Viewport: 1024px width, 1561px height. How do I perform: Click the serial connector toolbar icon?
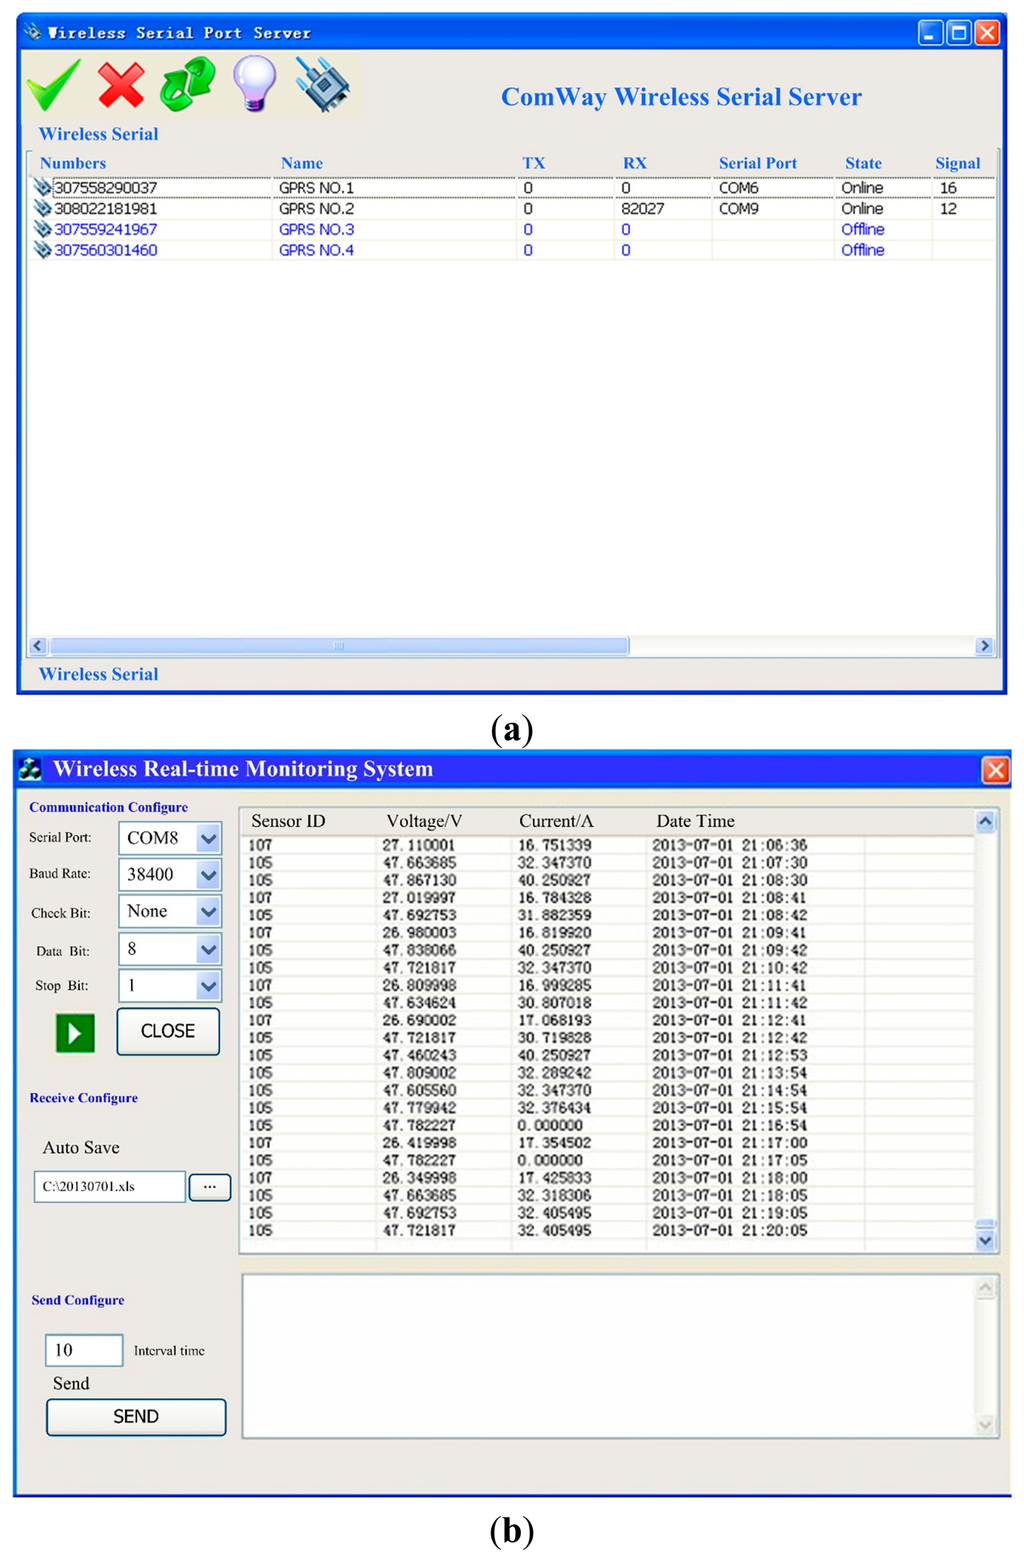point(322,84)
